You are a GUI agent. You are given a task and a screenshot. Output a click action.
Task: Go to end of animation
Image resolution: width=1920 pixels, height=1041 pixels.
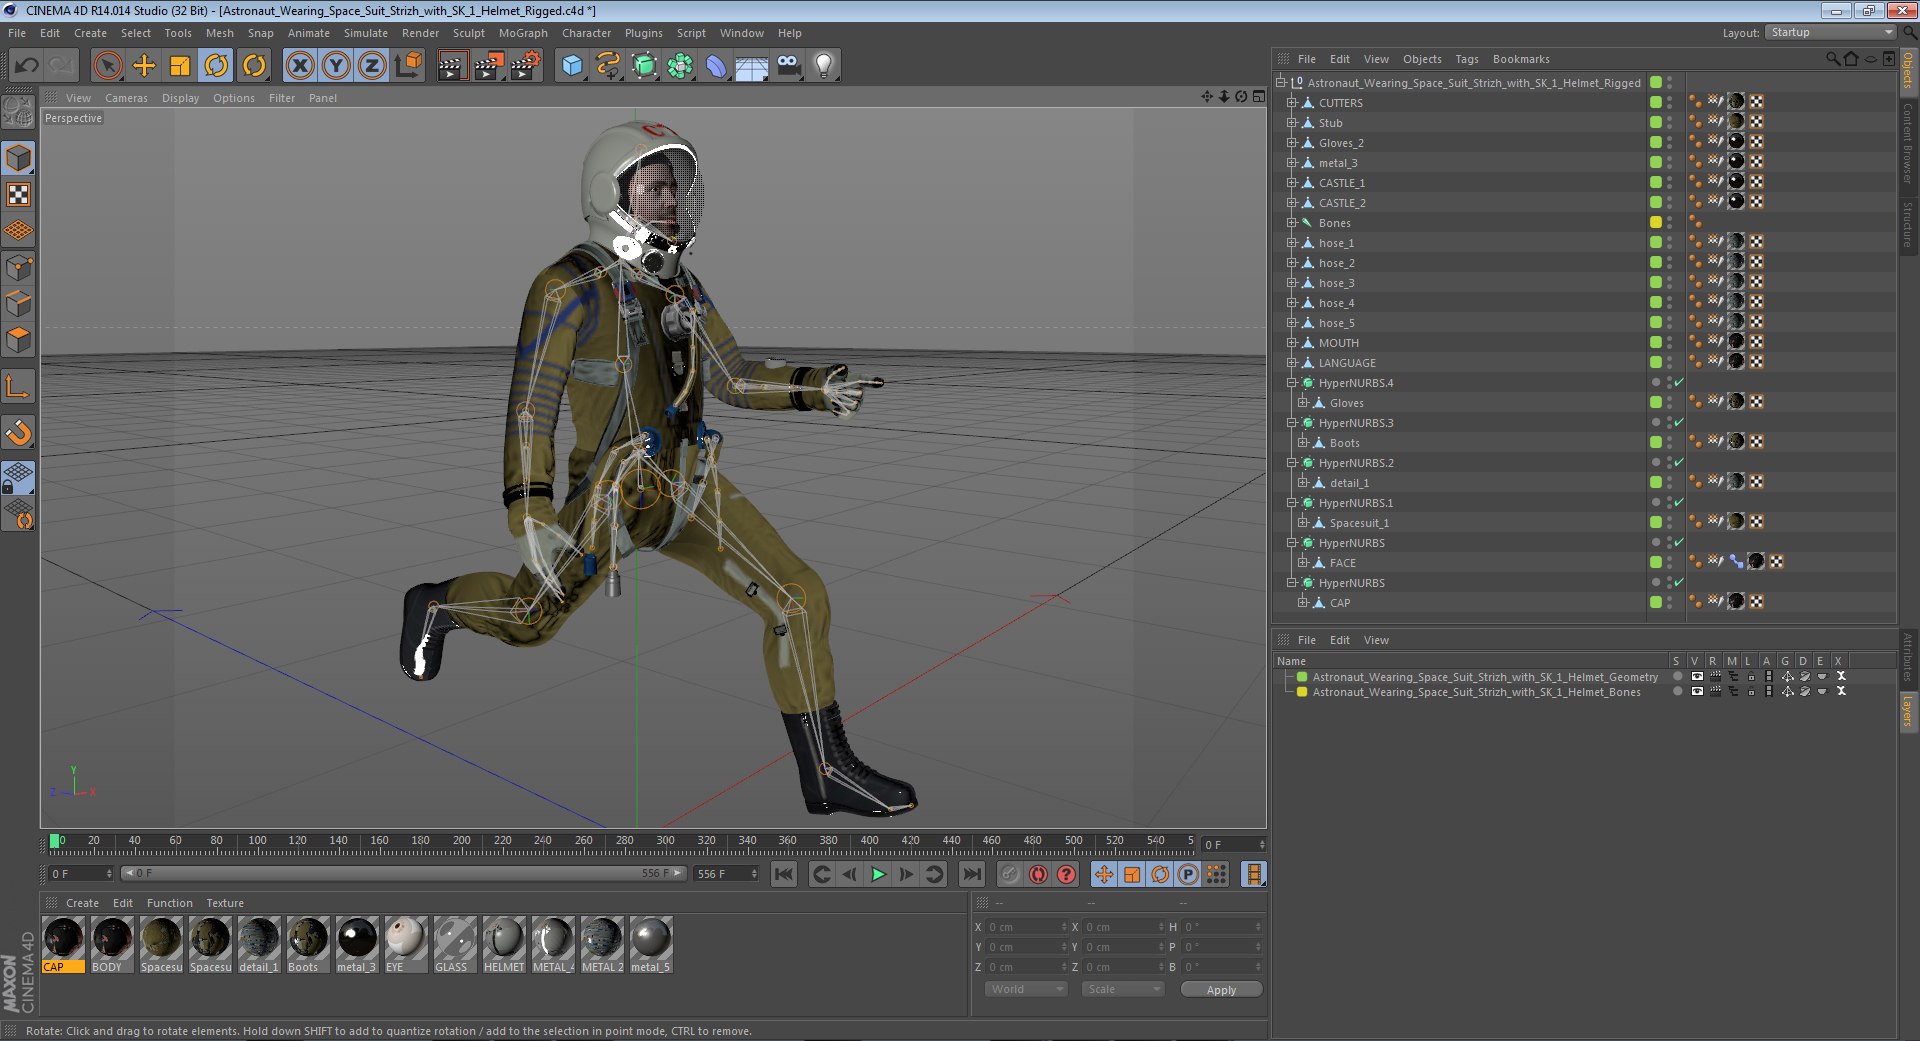coord(971,875)
